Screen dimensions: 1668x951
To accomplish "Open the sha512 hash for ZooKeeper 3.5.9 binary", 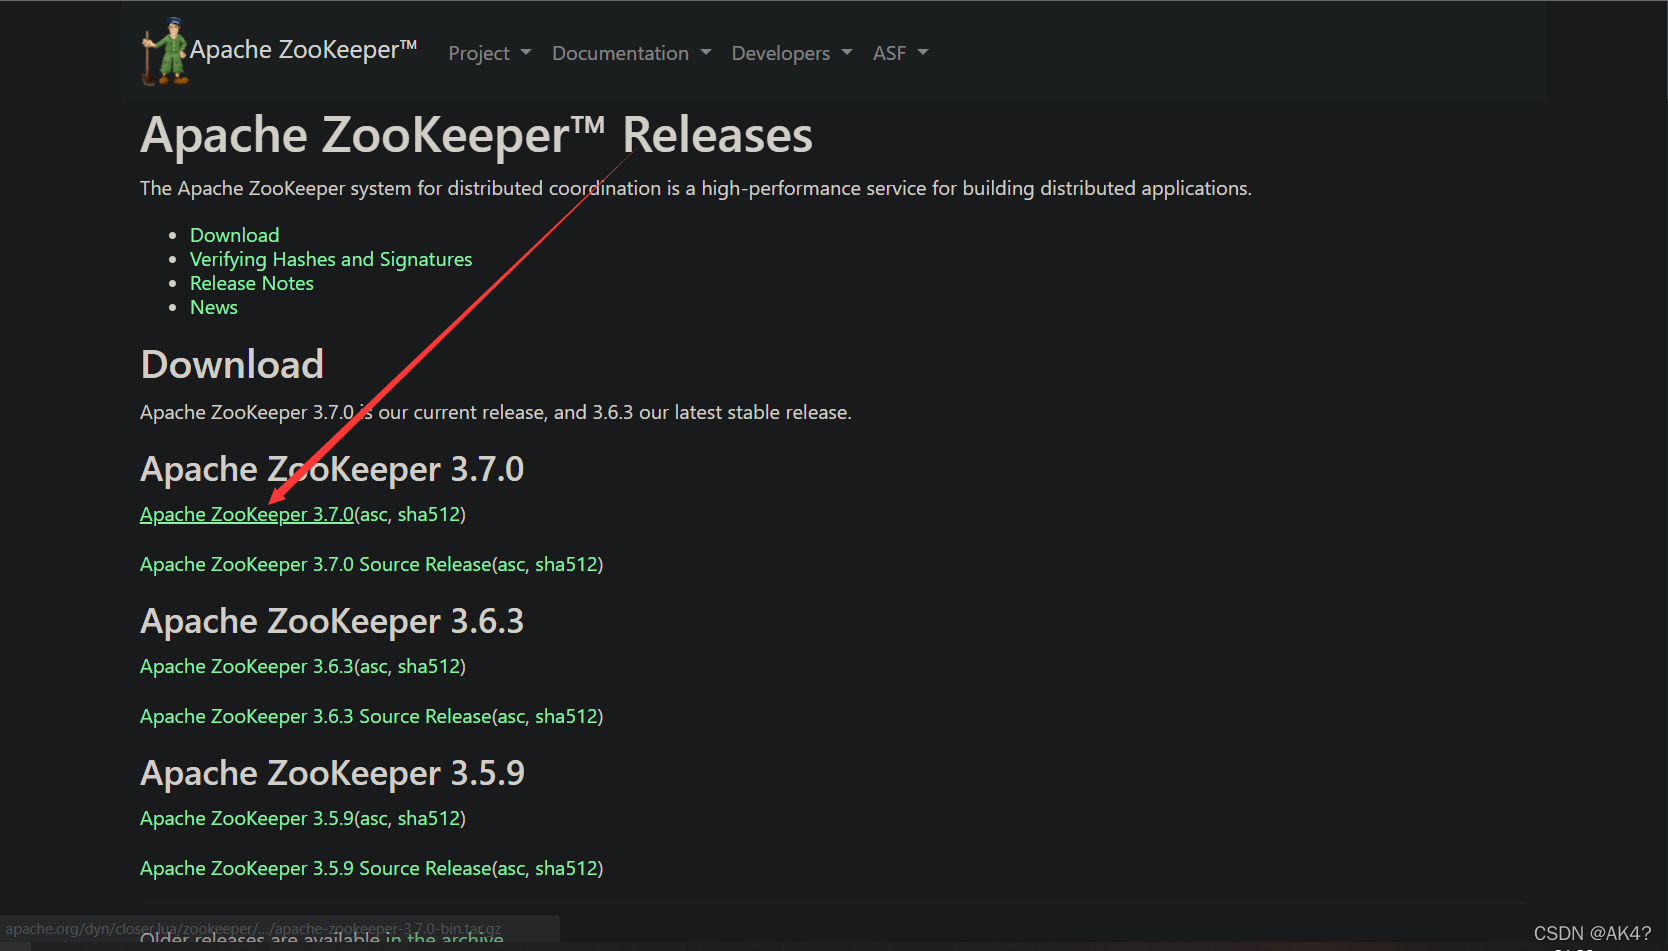I will click(x=429, y=818).
